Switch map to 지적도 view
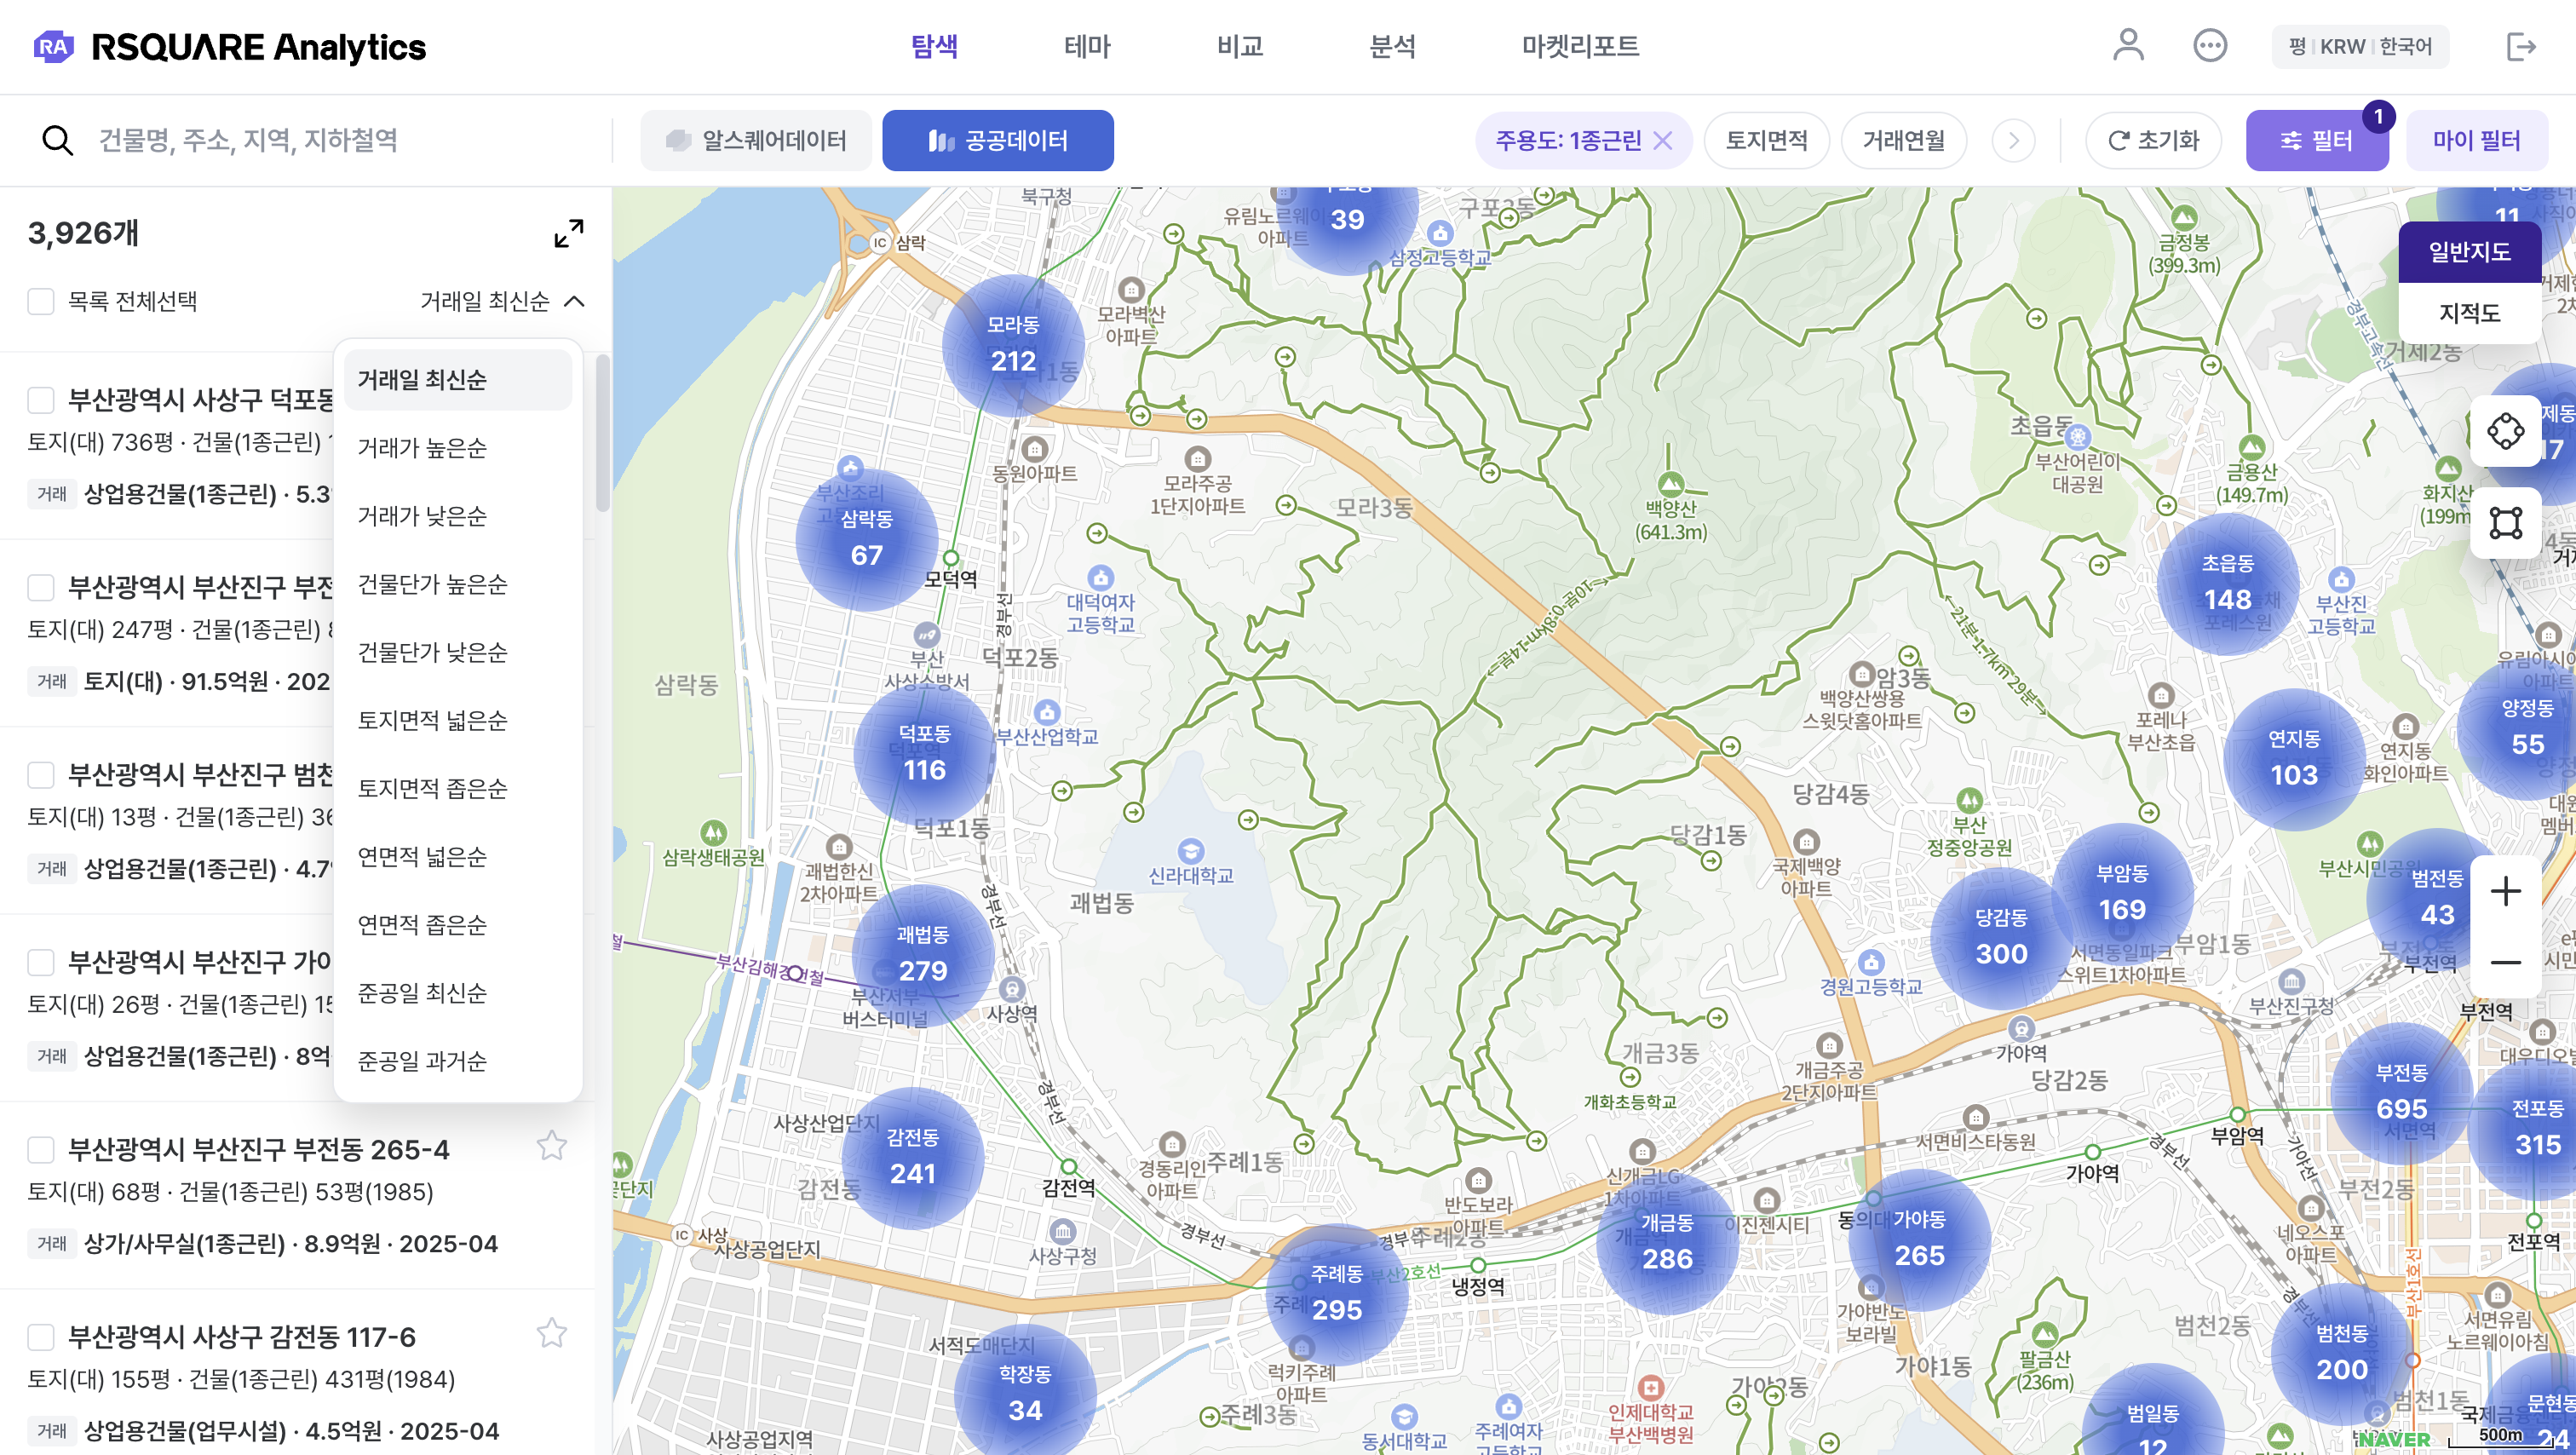The height and width of the screenshot is (1455, 2576). point(2469,313)
